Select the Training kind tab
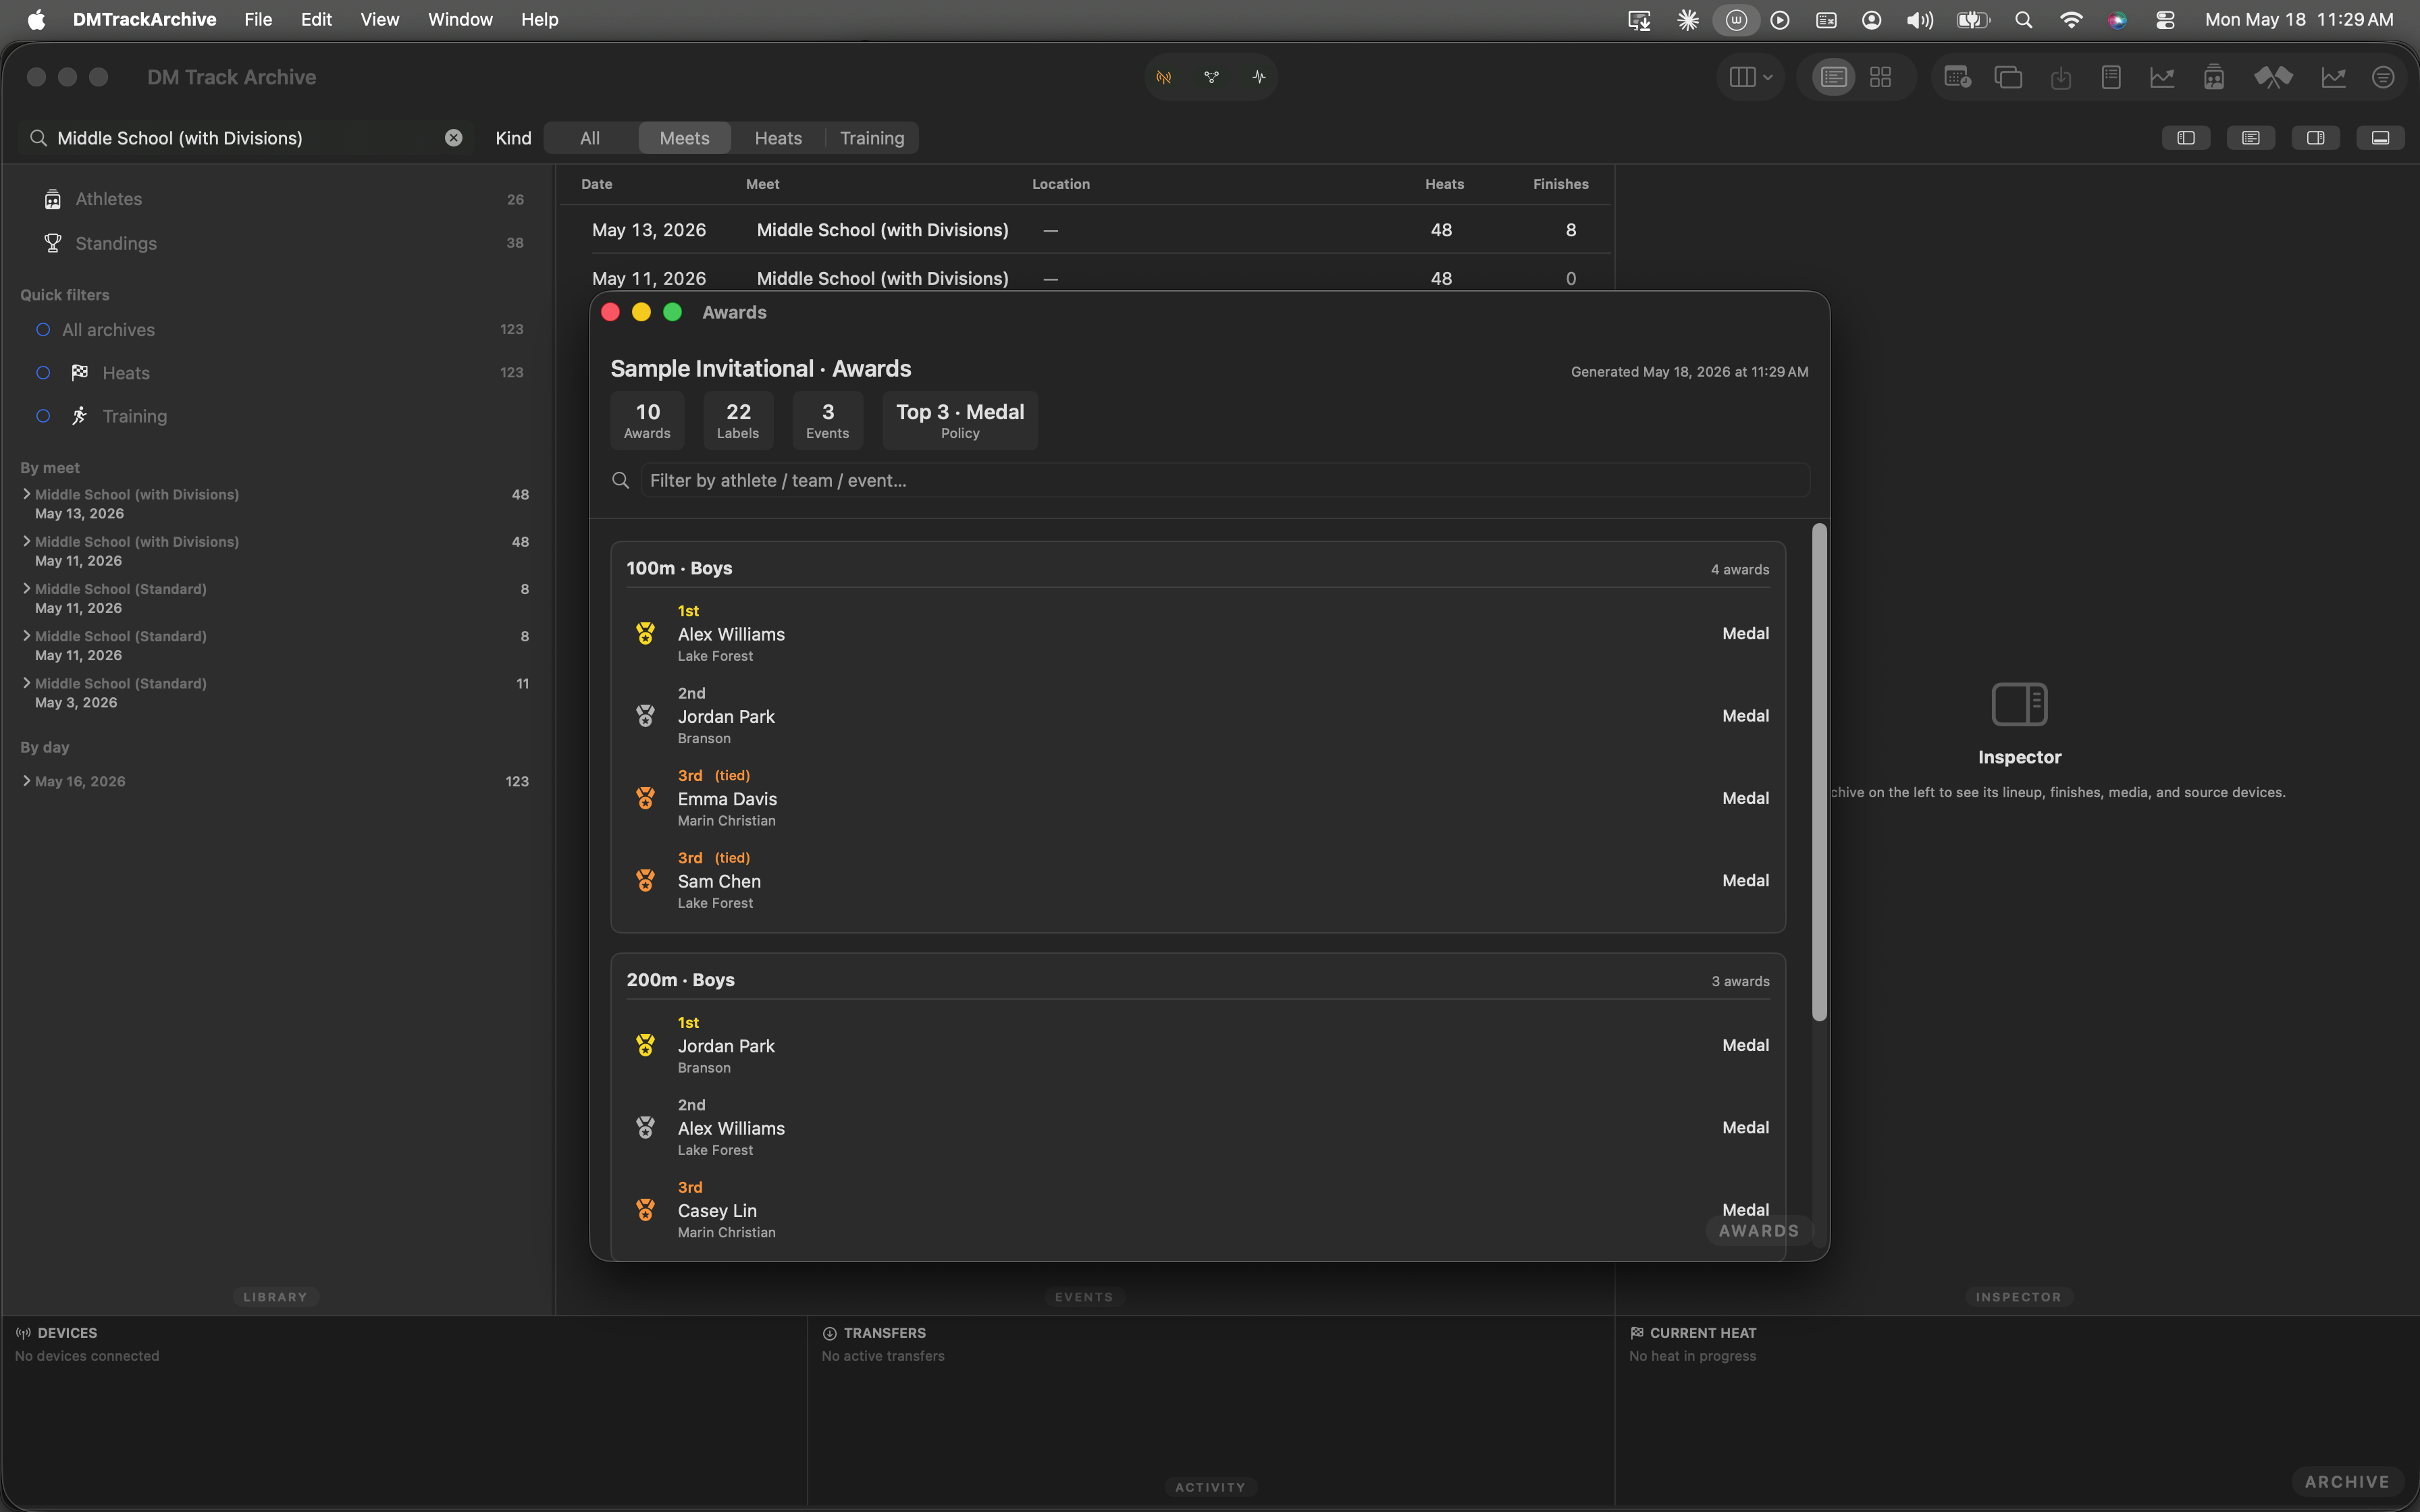The image size is (2420, 1512). click(x=872, y=138)
